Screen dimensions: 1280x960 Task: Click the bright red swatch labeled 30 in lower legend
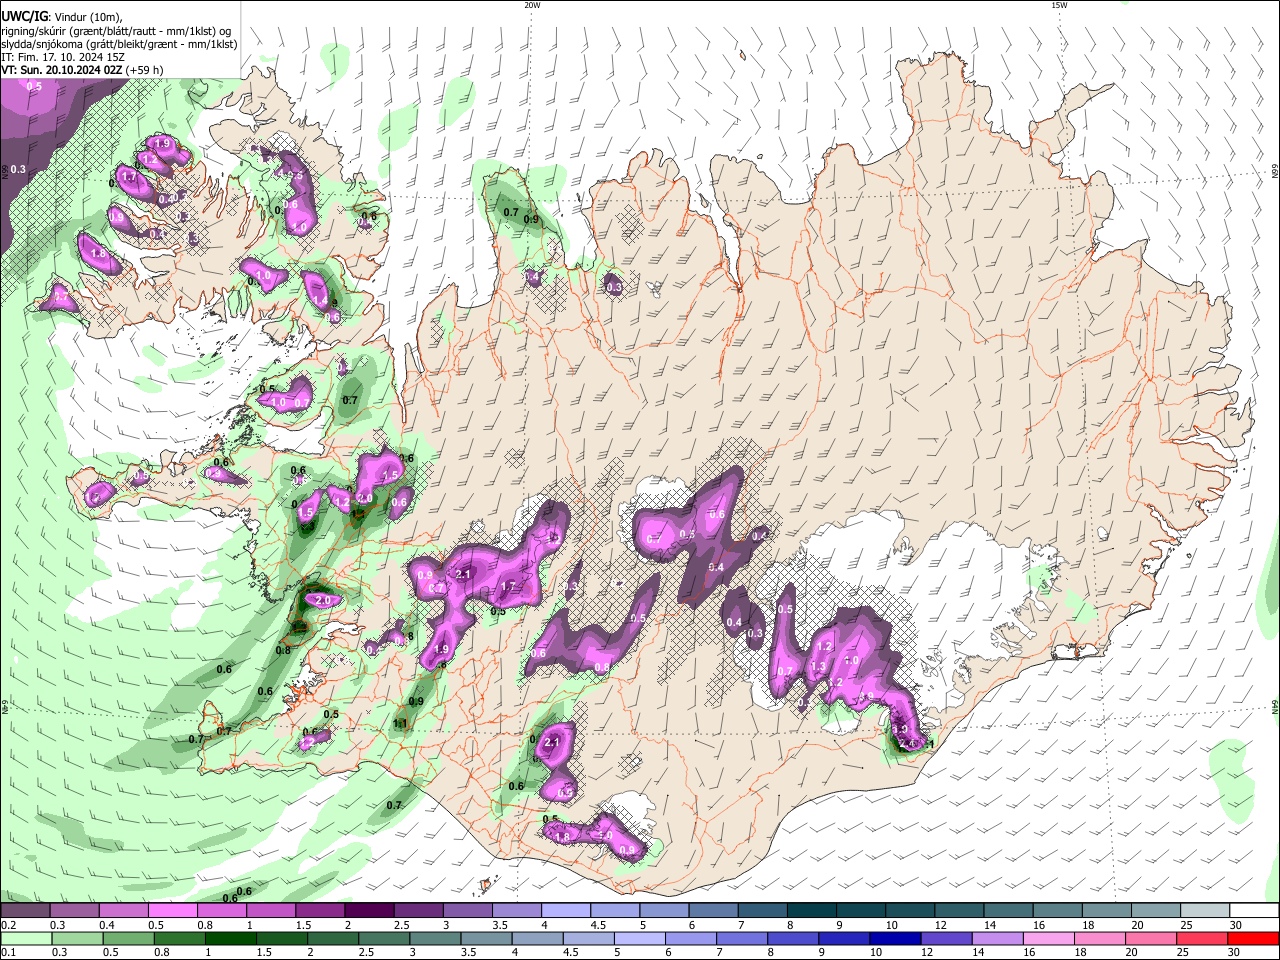pyautogui.click(x=1253, y=939)
